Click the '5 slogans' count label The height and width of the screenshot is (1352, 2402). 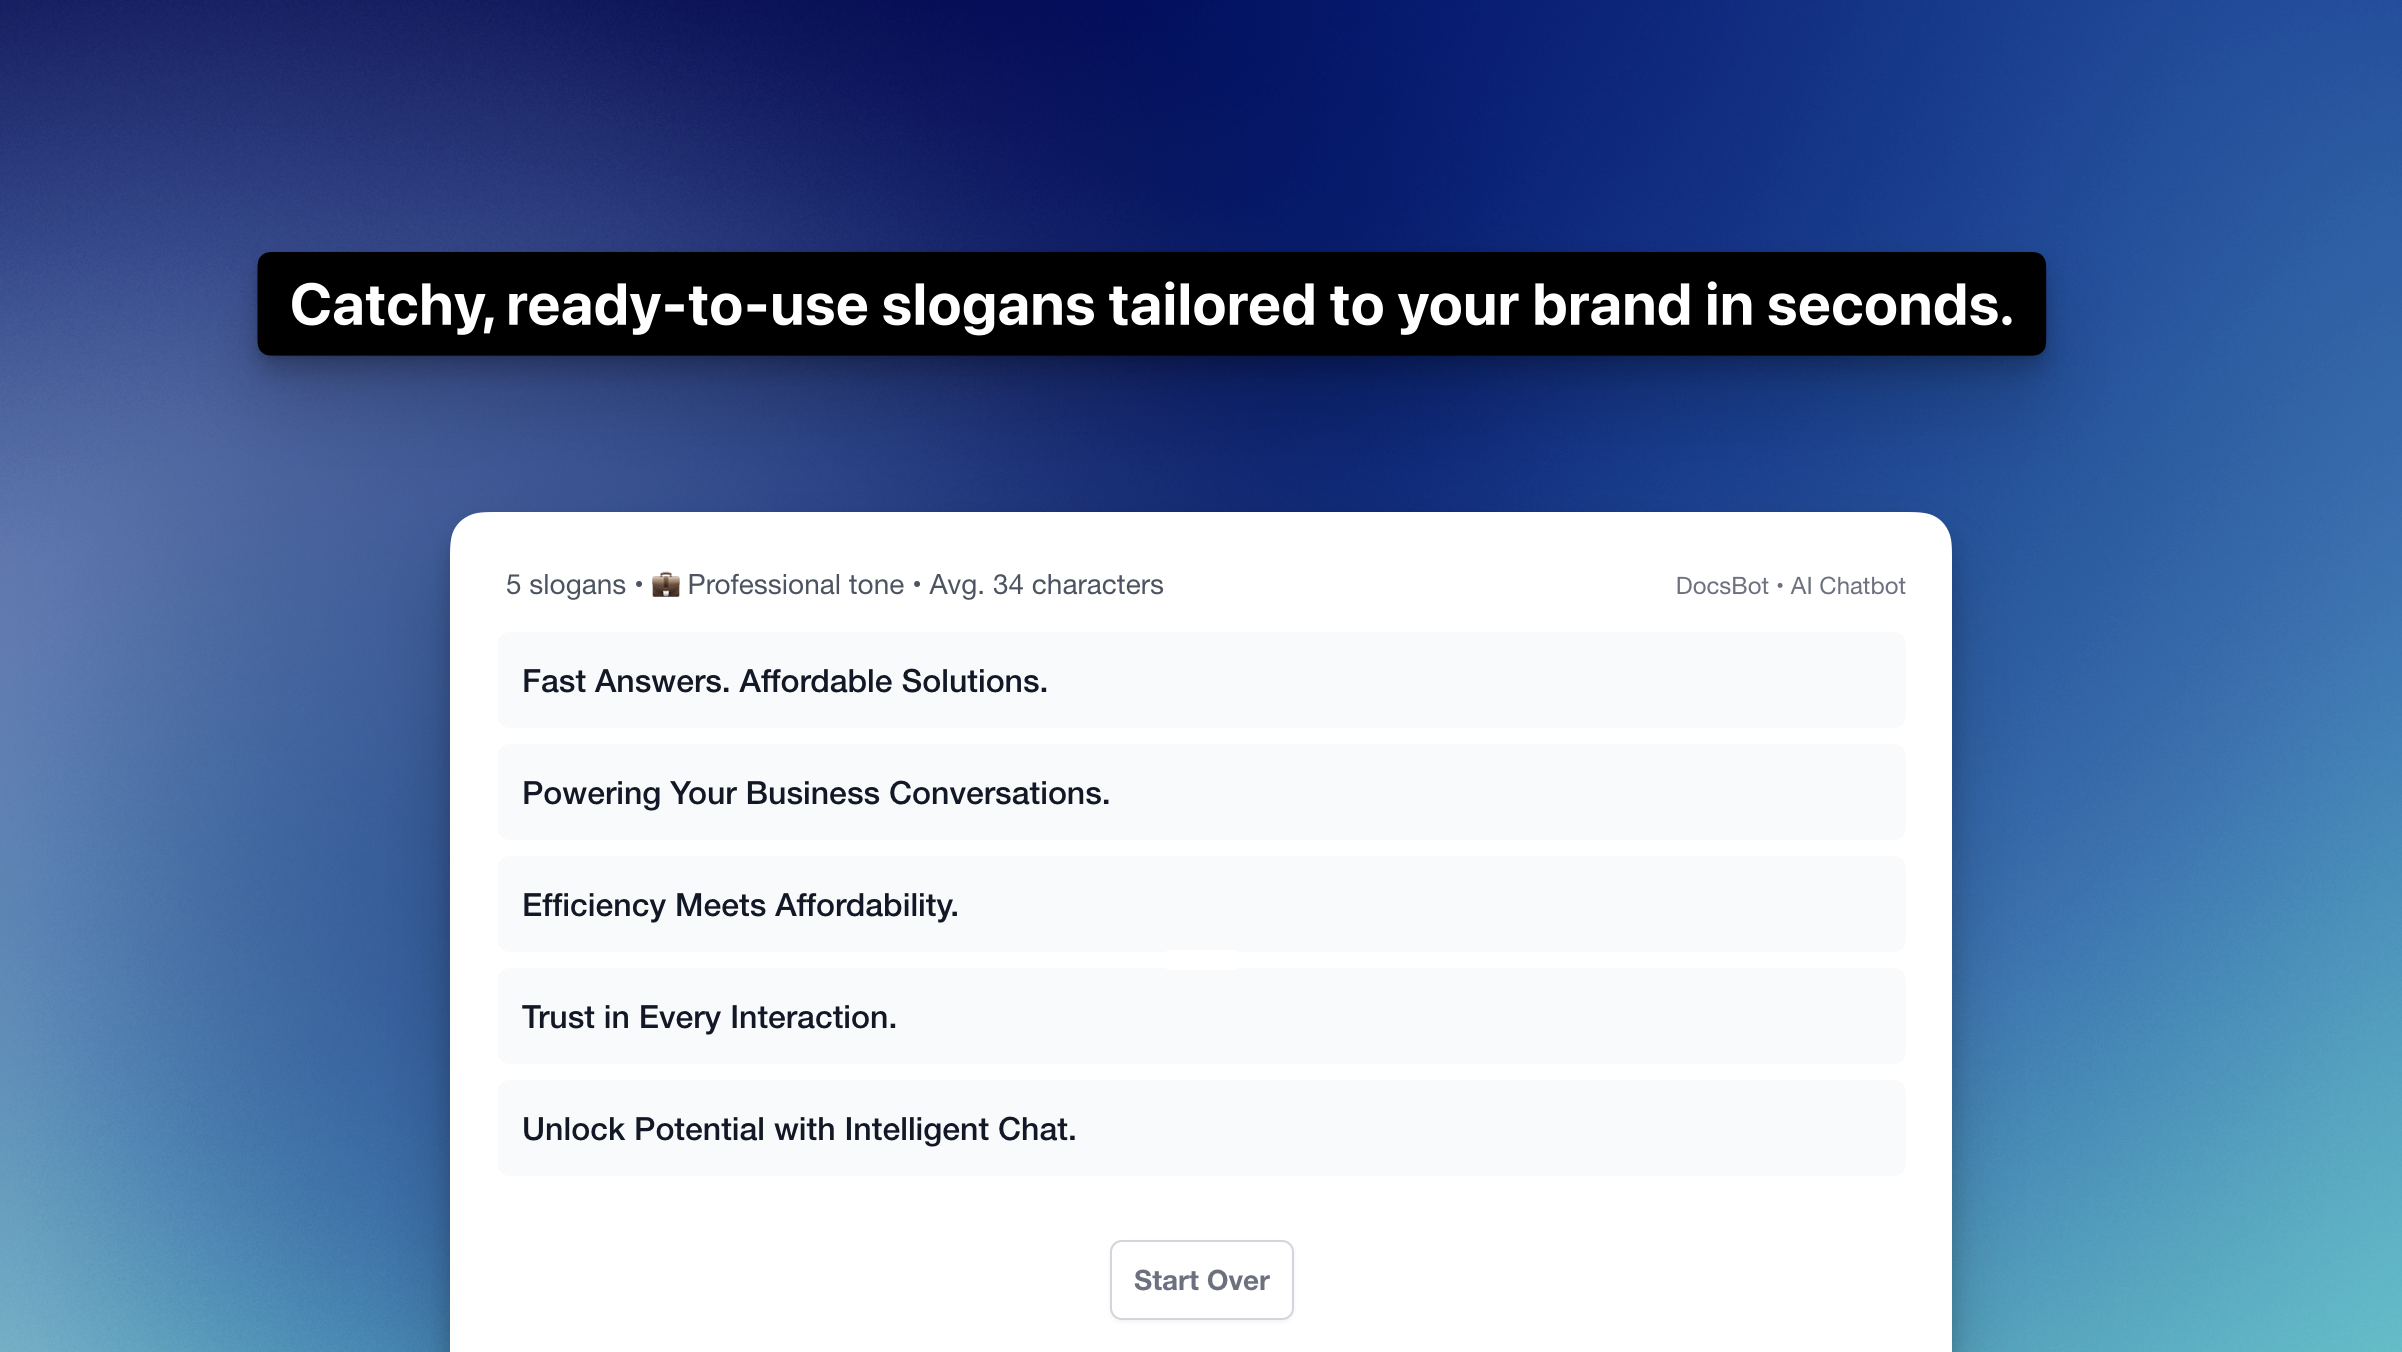click(566, 585)
